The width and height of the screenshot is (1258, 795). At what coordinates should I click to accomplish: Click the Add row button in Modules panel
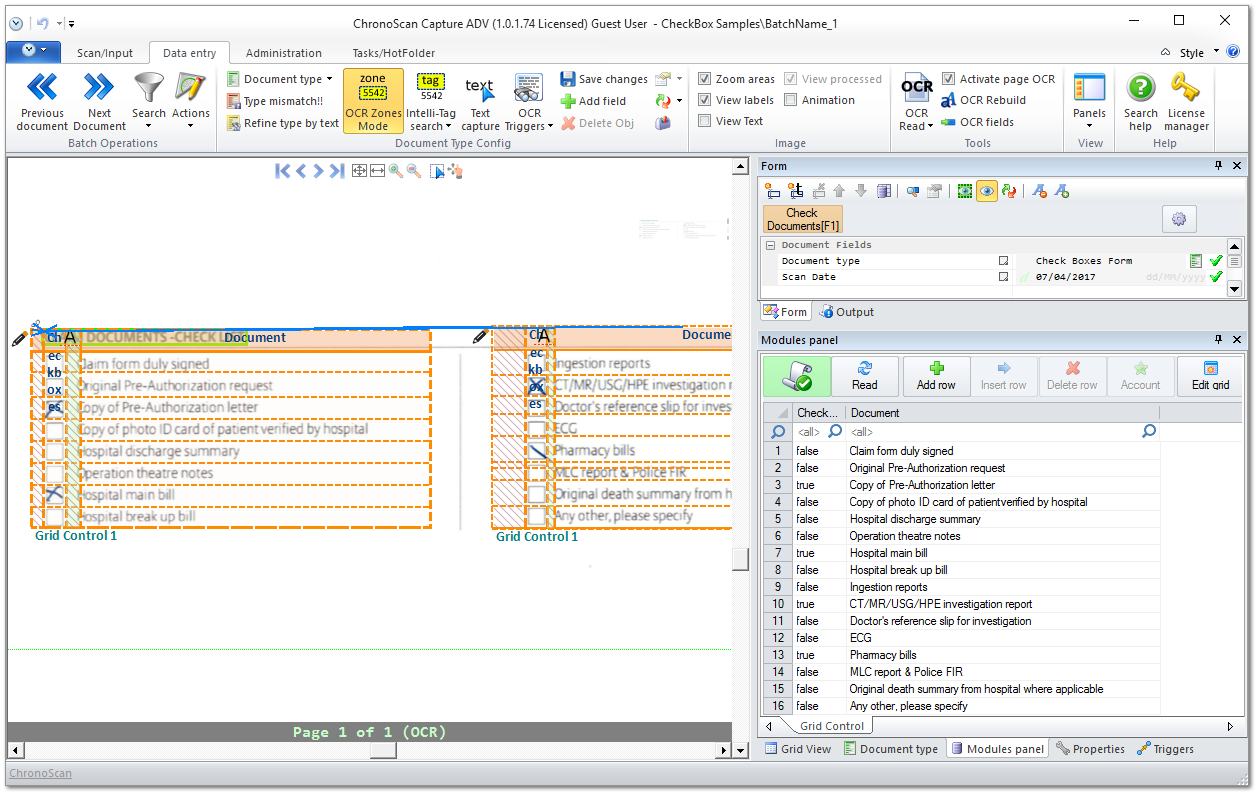click(x=936, y=376)
